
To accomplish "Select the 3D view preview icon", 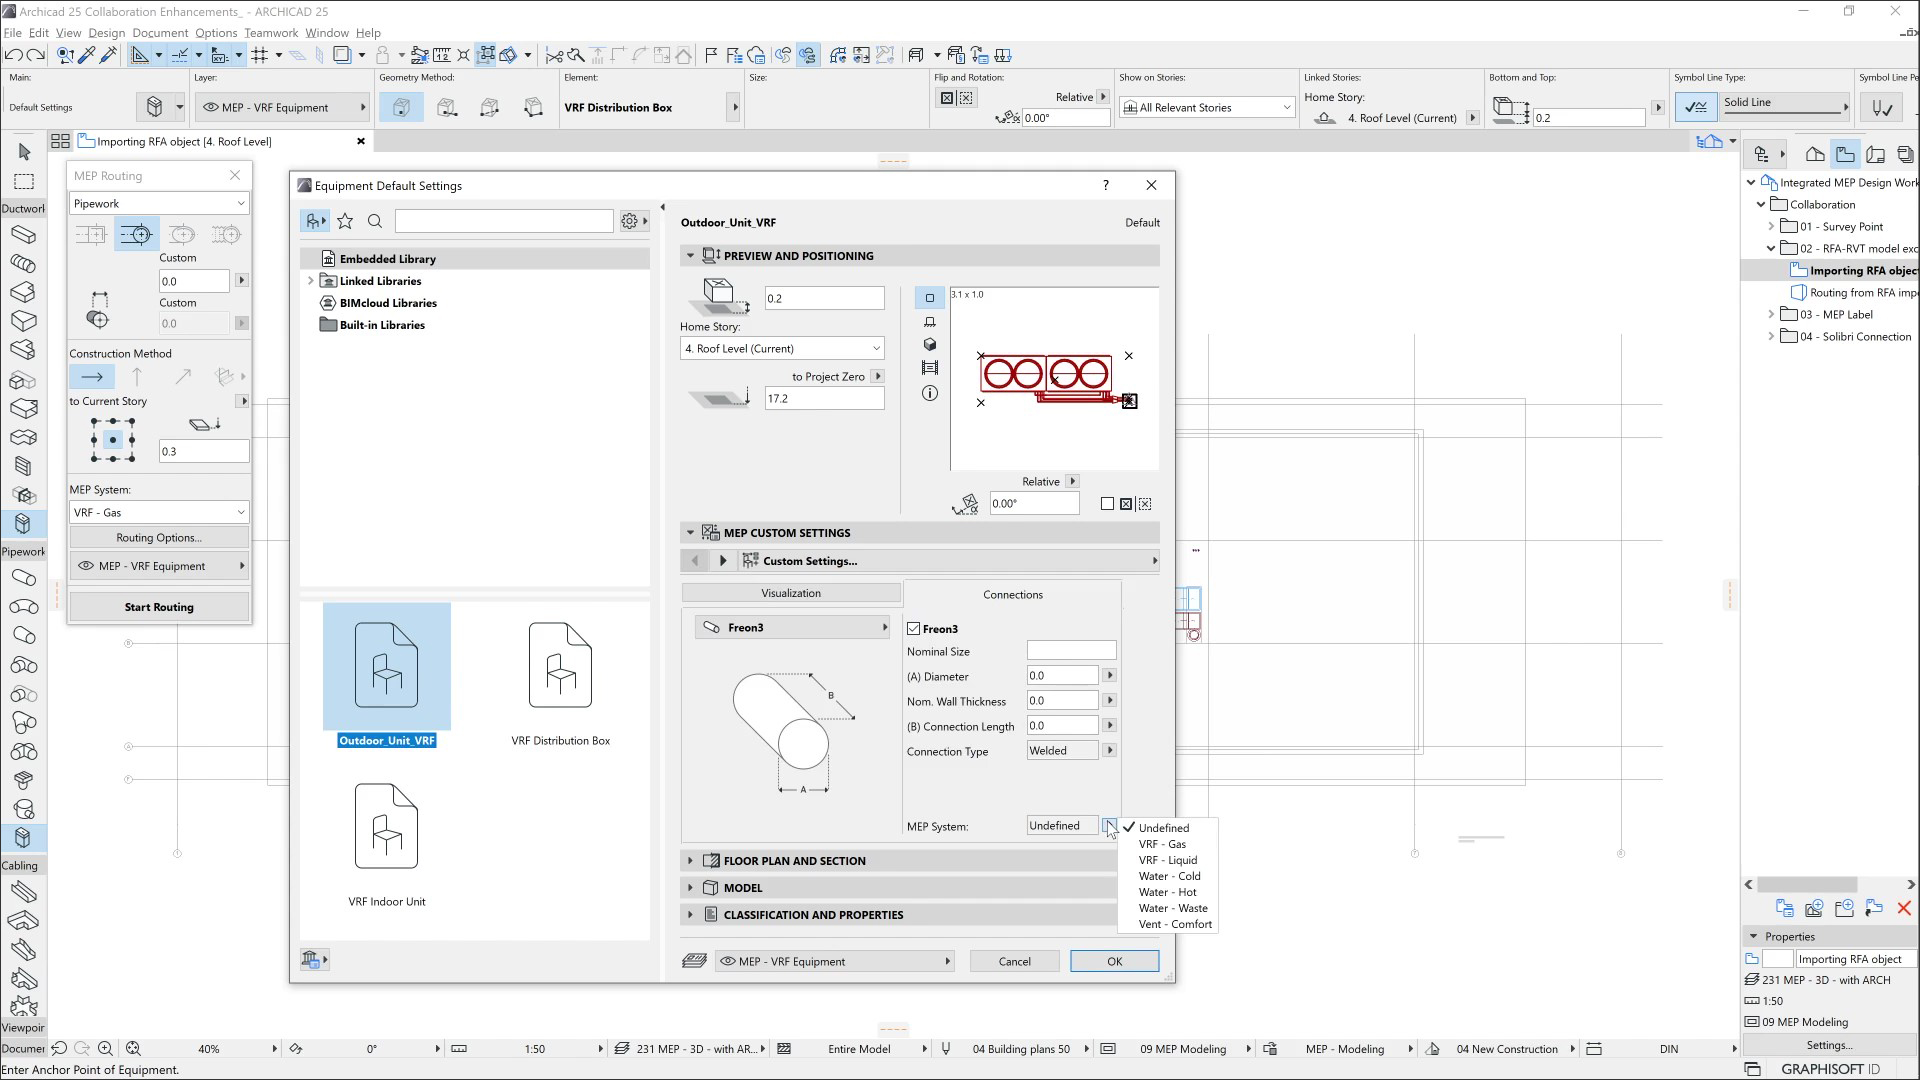I will [x=930, y=344].
